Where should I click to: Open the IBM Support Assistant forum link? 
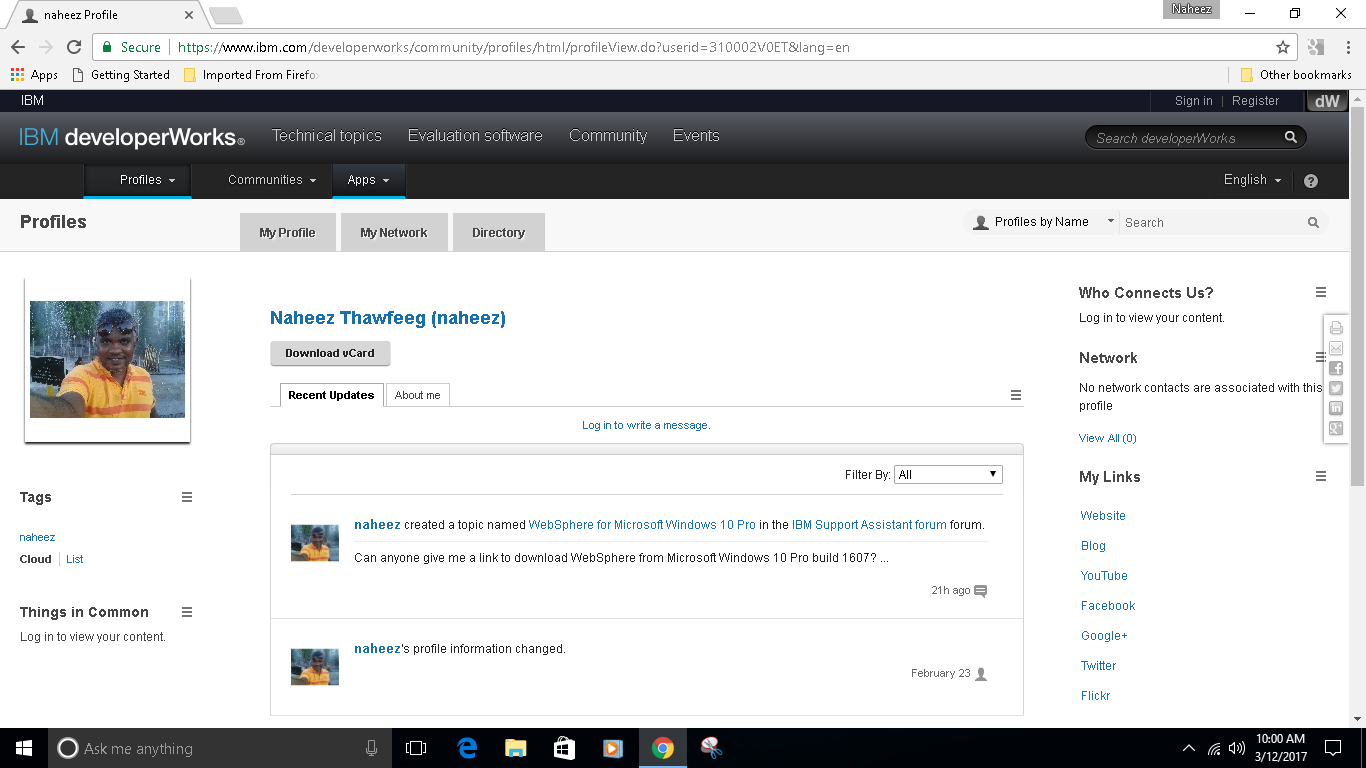click(869, 525)
